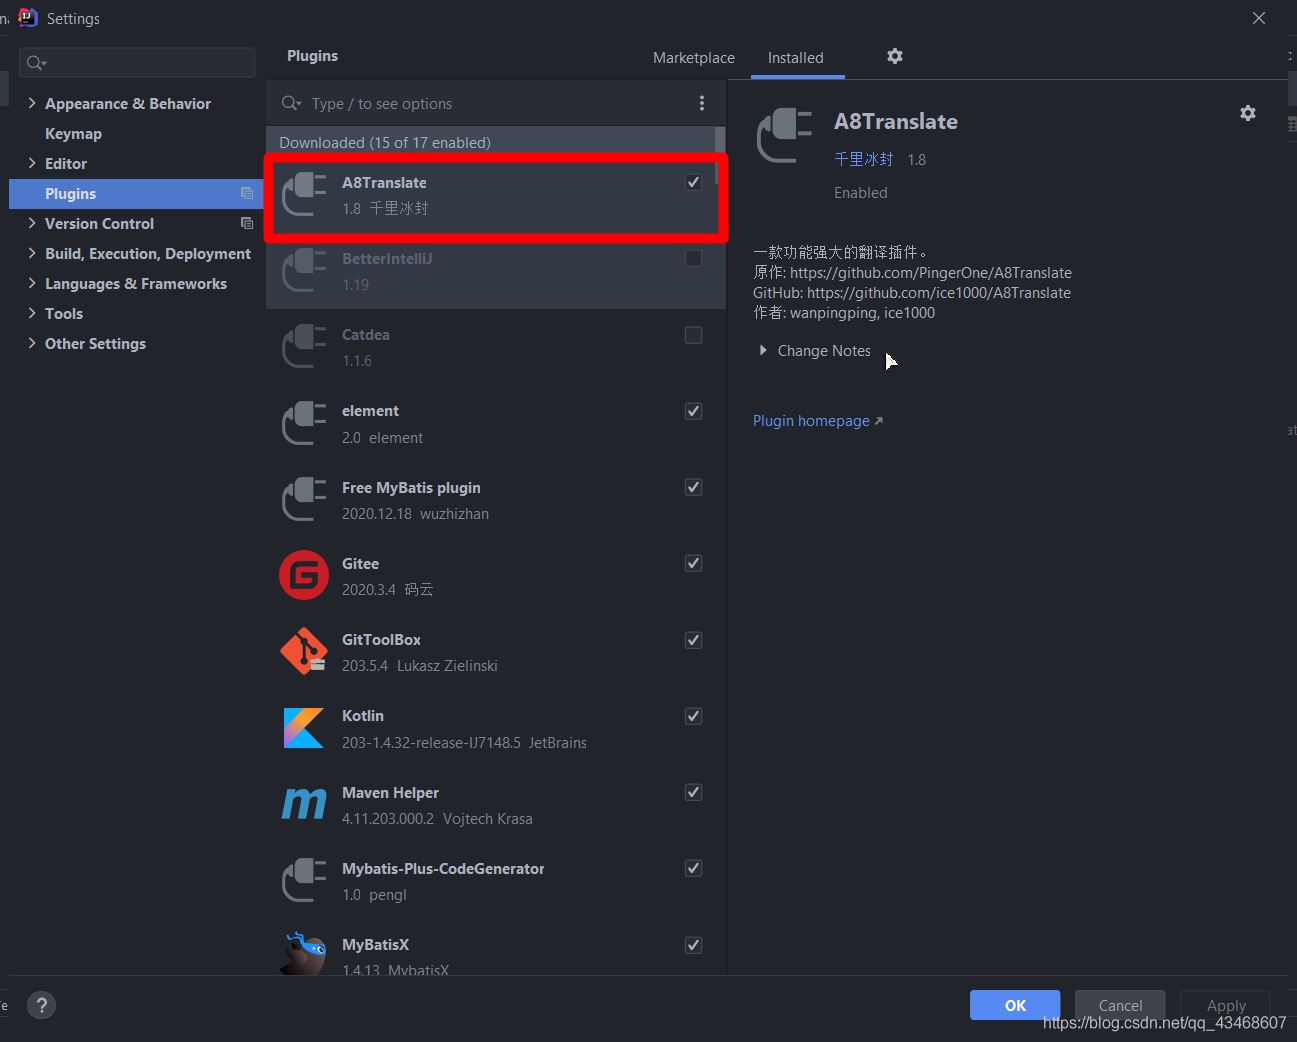
Task: Enable the BetterIntelliJ plugin checkbox
Action: click(x=693, y=258)
